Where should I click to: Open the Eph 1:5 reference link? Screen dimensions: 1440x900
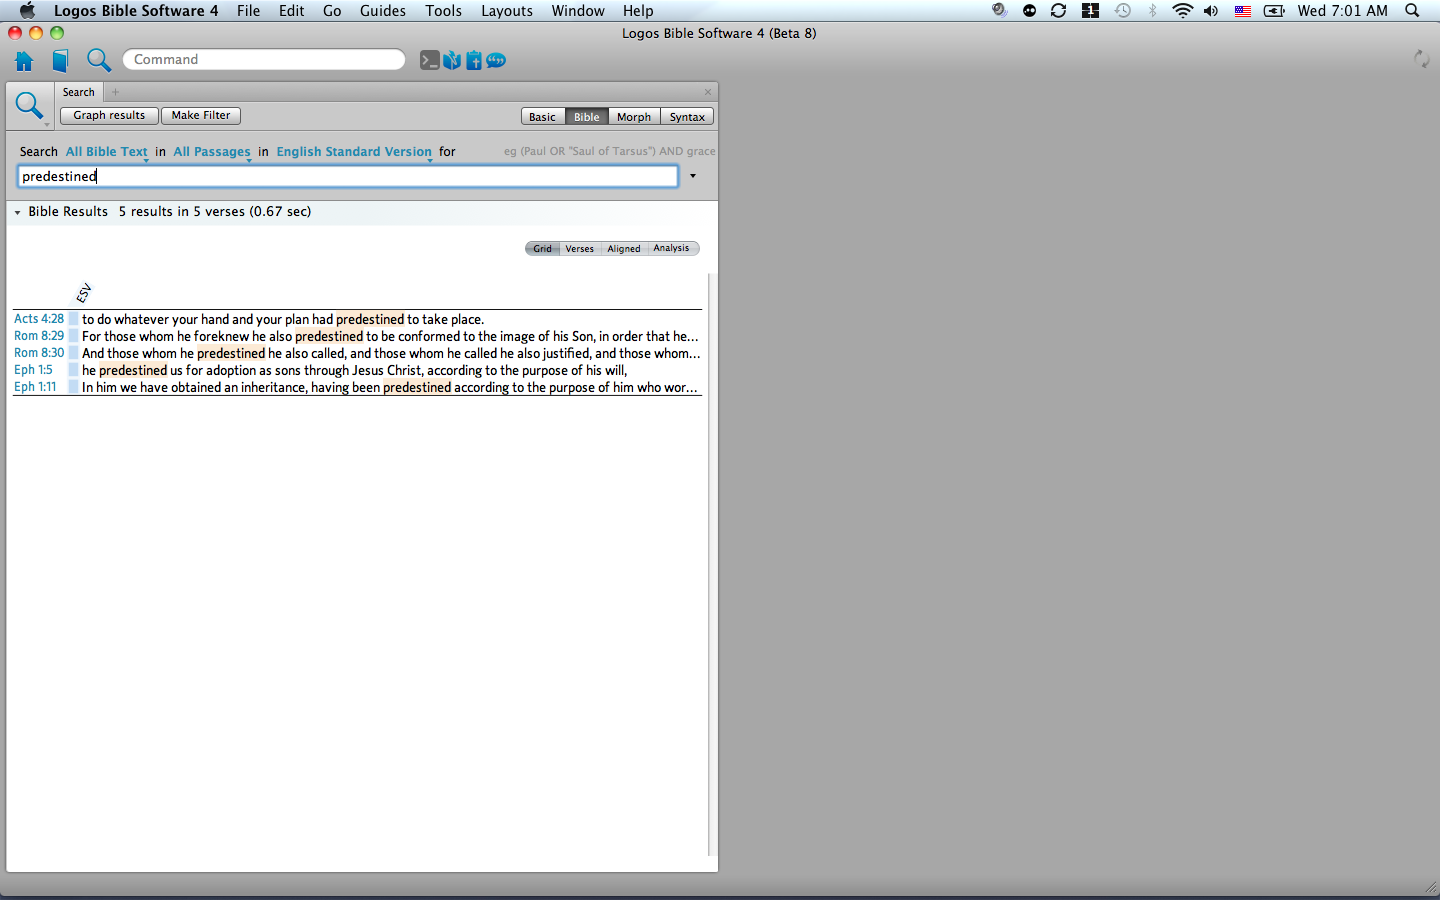33,370
